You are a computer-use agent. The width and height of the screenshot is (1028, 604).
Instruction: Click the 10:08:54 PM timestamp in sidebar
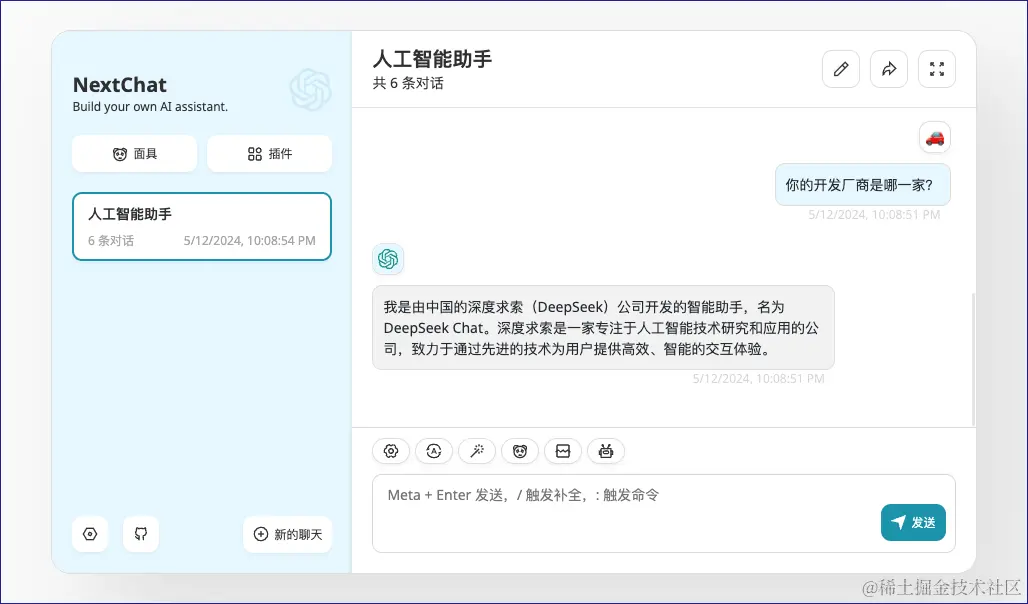point(249,241)
